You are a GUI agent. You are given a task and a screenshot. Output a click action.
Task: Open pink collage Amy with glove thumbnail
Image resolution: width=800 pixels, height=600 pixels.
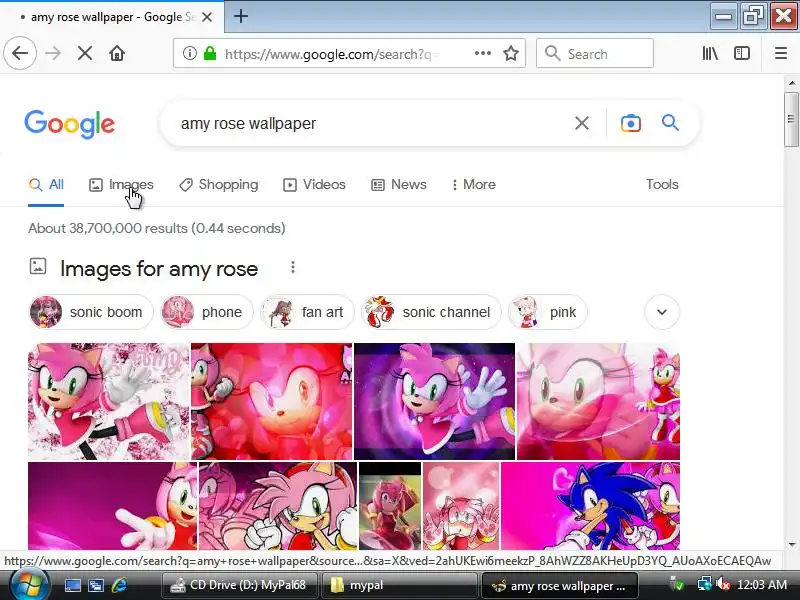[278, 506]
